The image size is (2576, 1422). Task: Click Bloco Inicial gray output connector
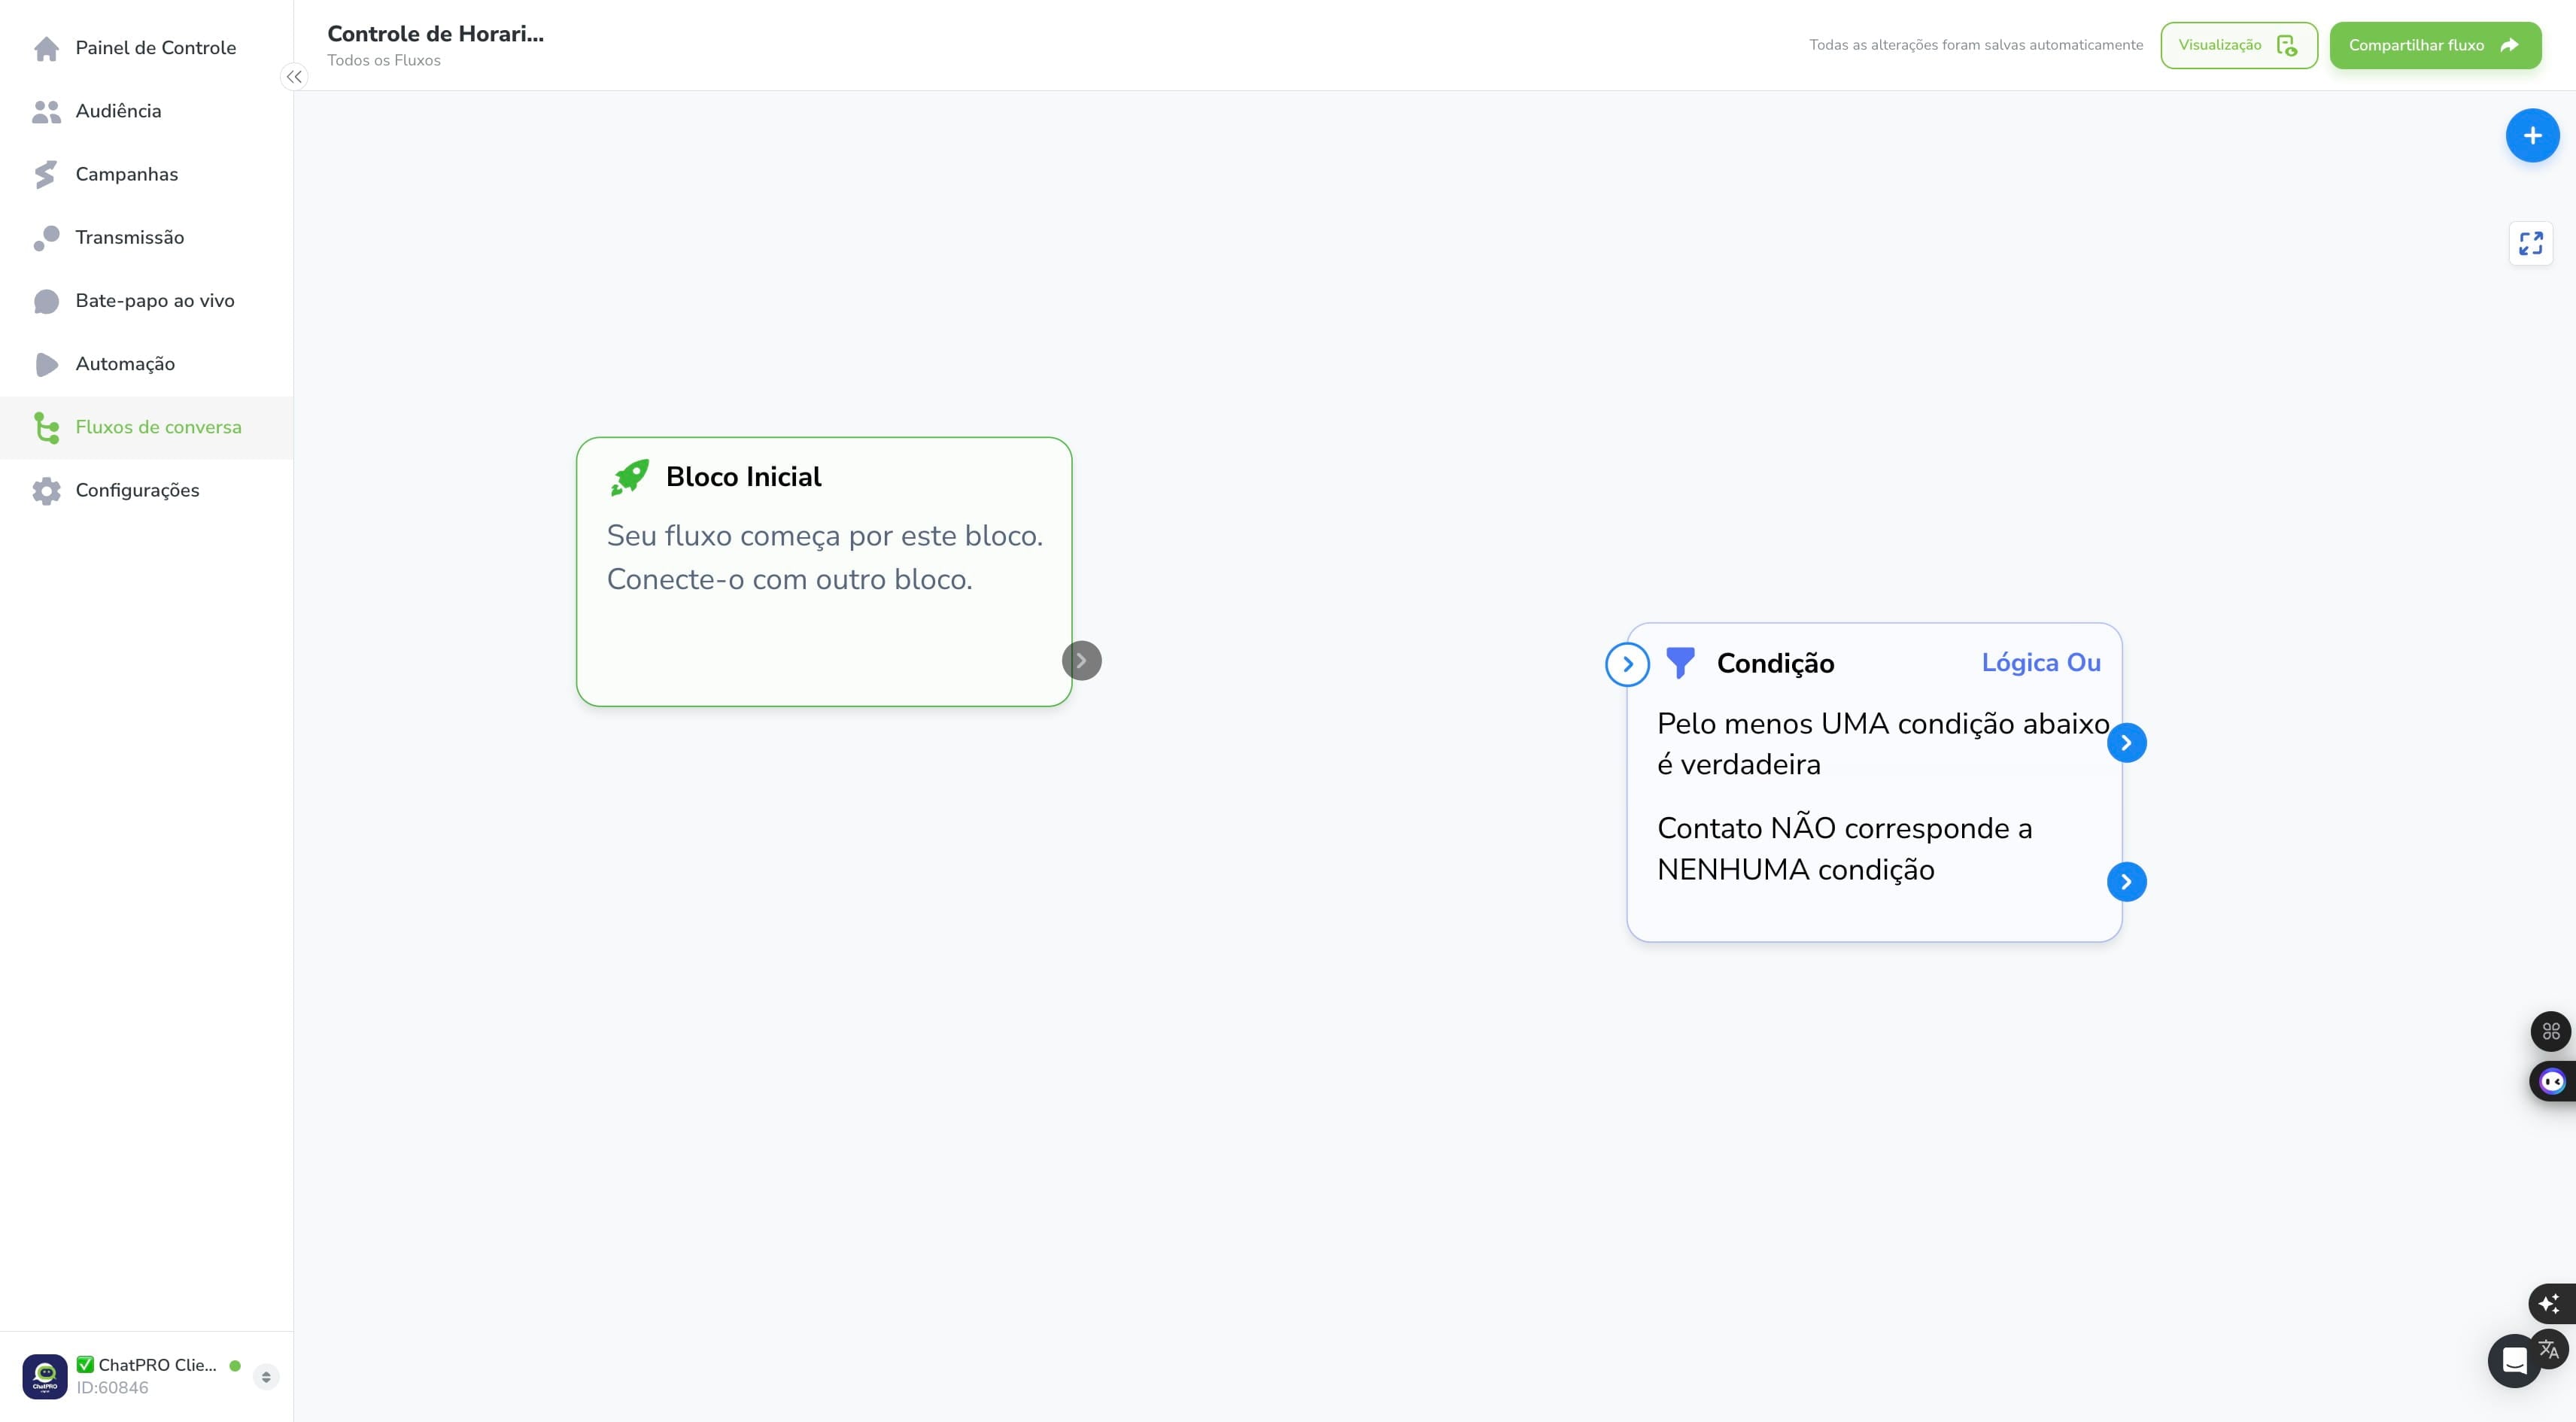1081,660
